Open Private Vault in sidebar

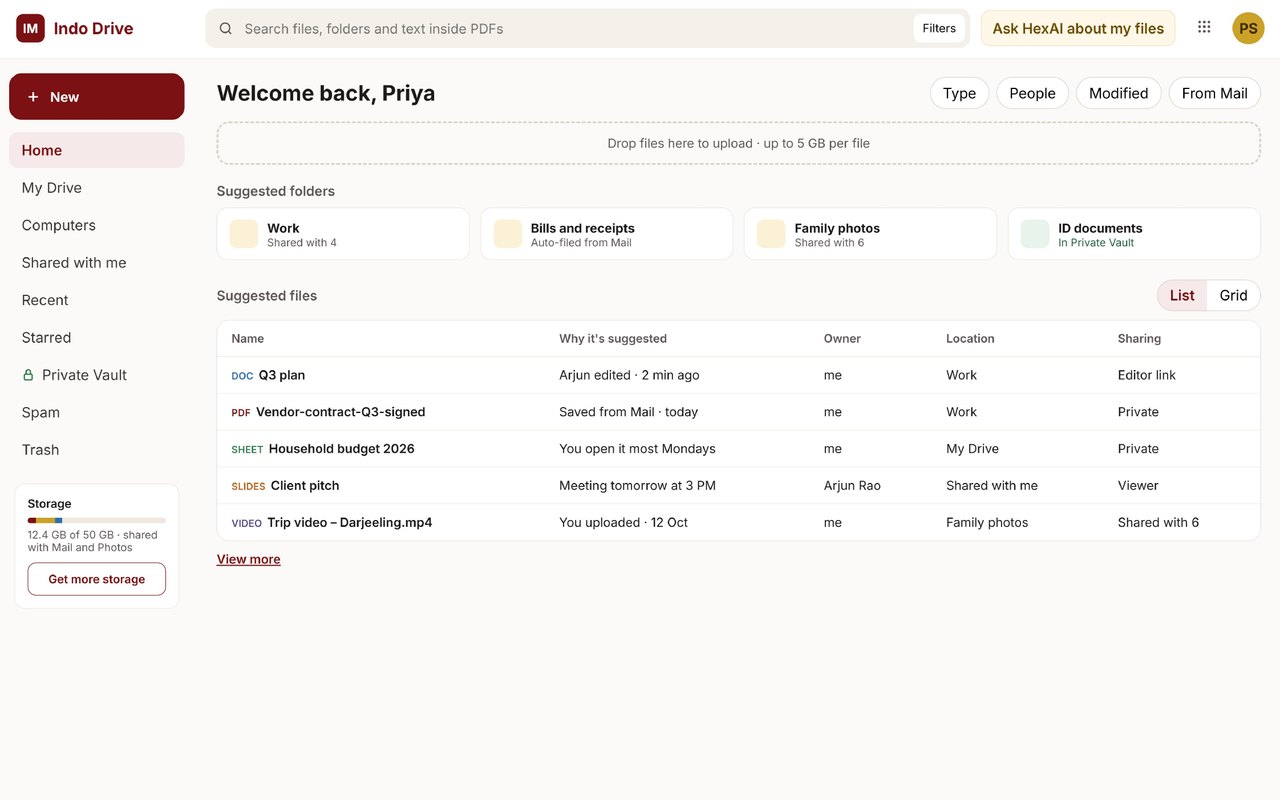tap(97, 375)
